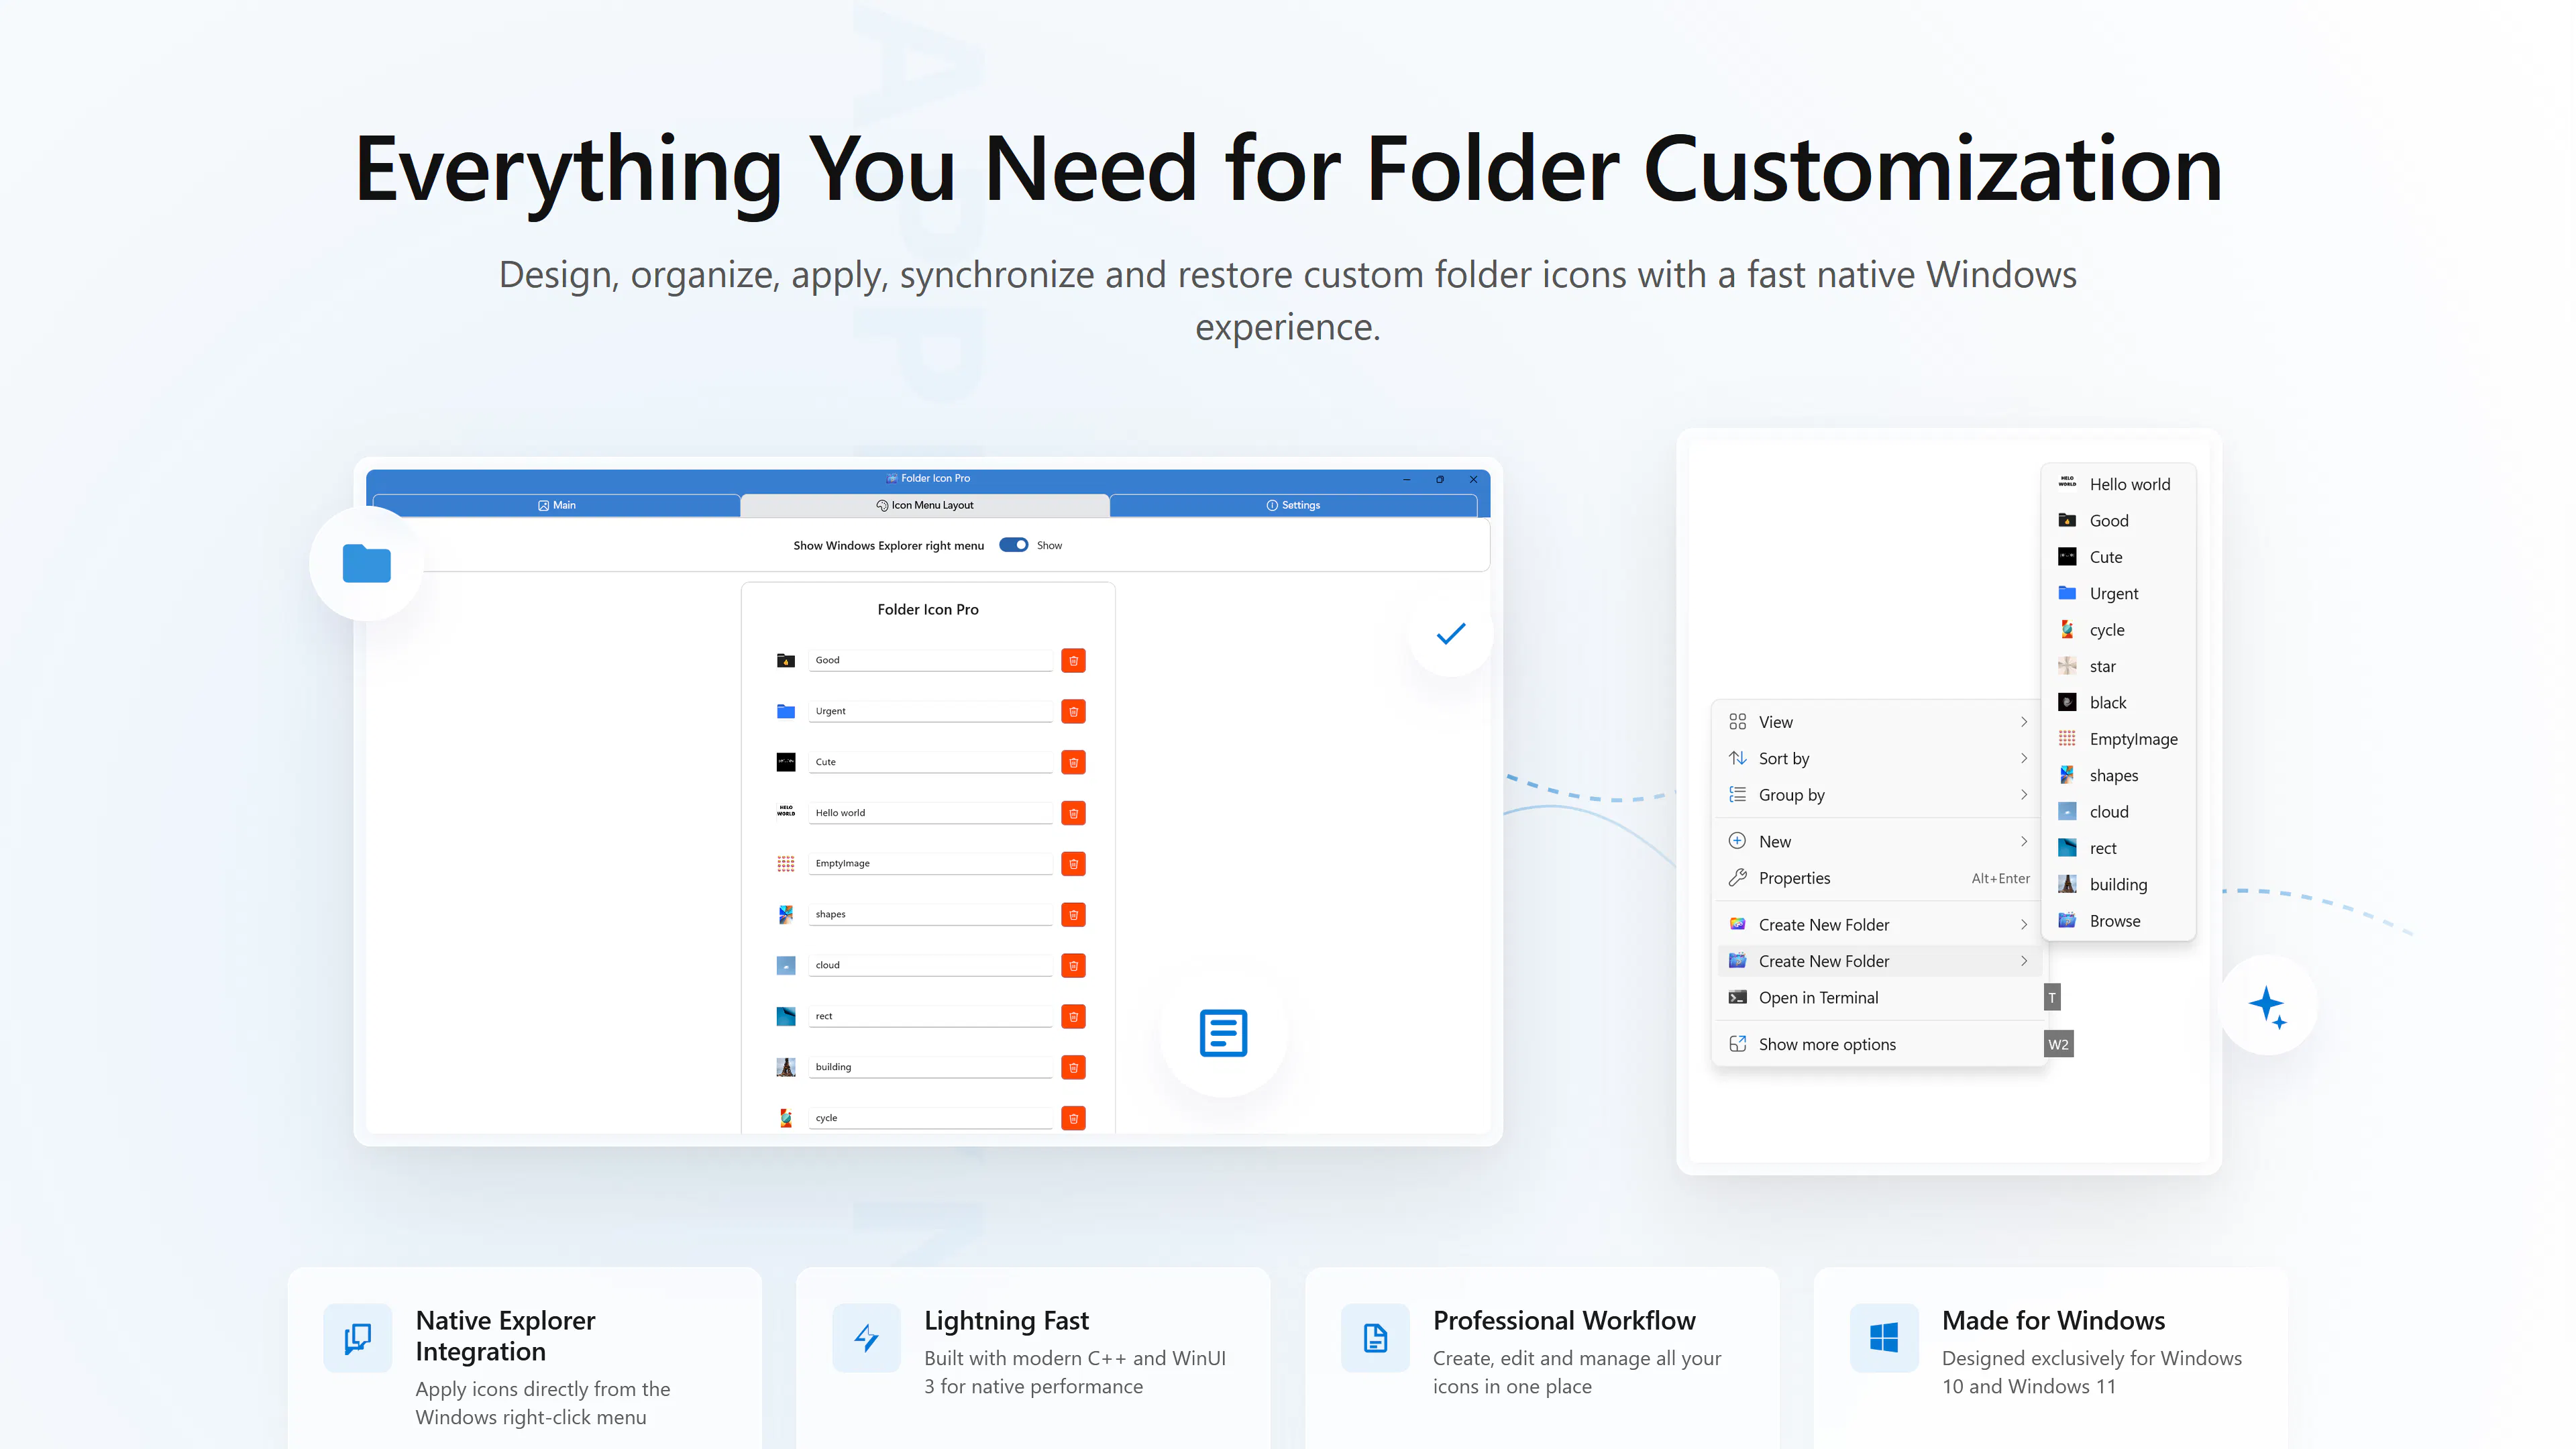Click Browse in icon submenu
This screenshot has height=1449, width=2576.
2118,921
